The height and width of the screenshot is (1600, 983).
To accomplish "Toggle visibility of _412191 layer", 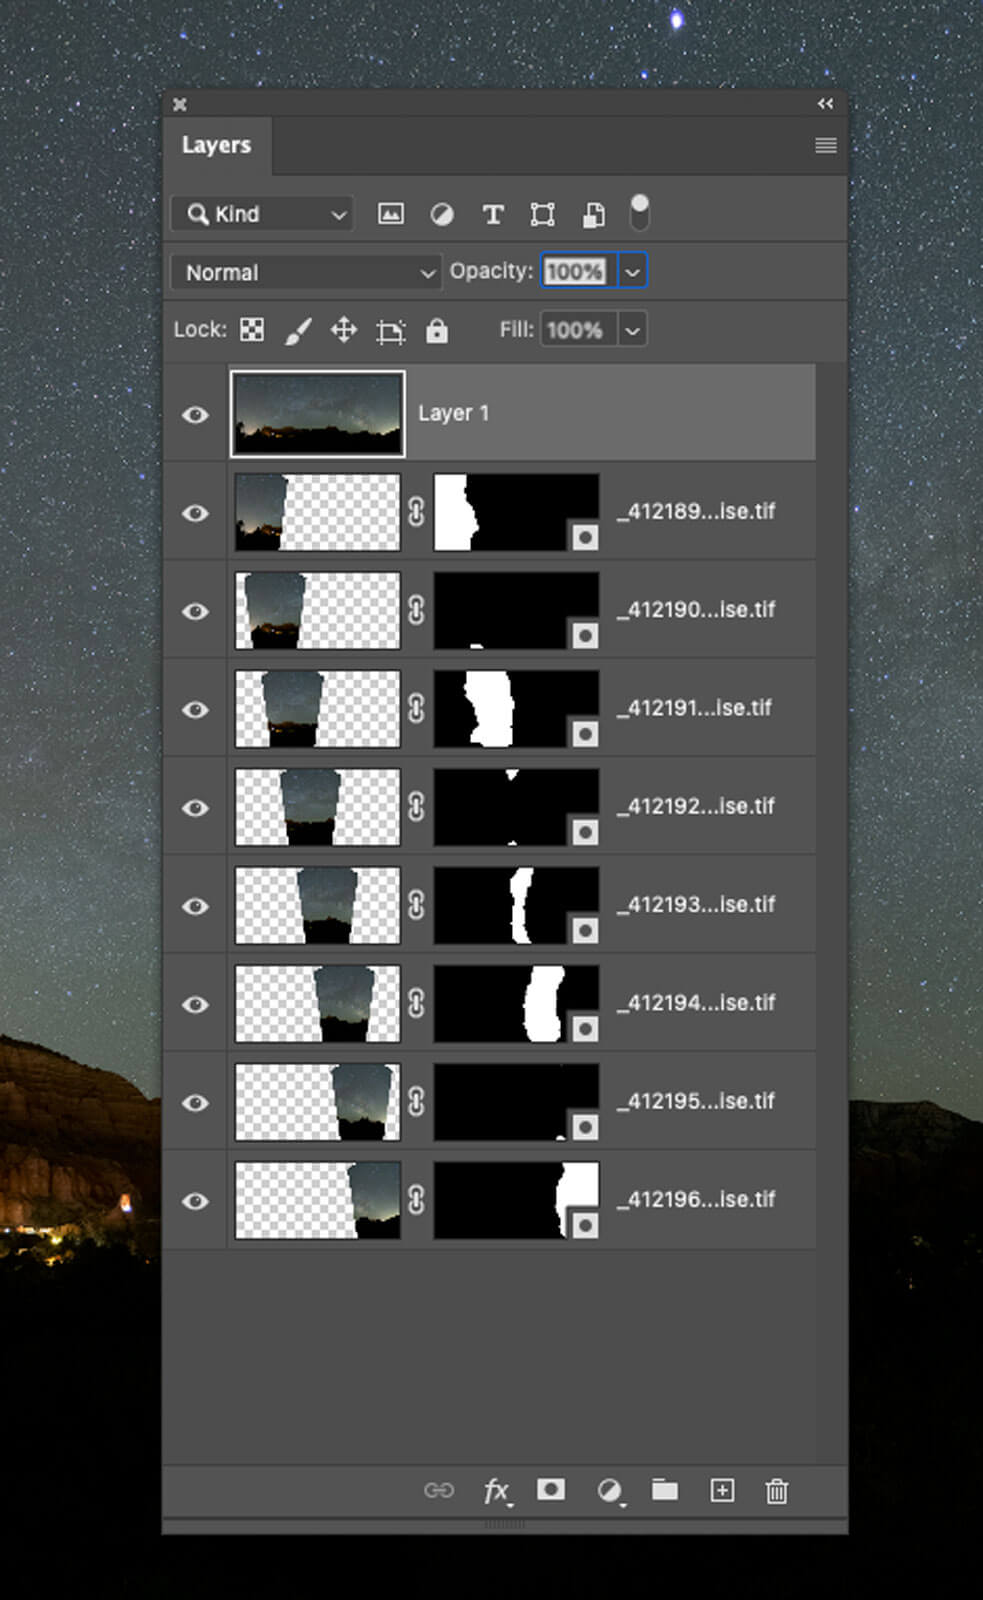I will [x=196, y=709].
